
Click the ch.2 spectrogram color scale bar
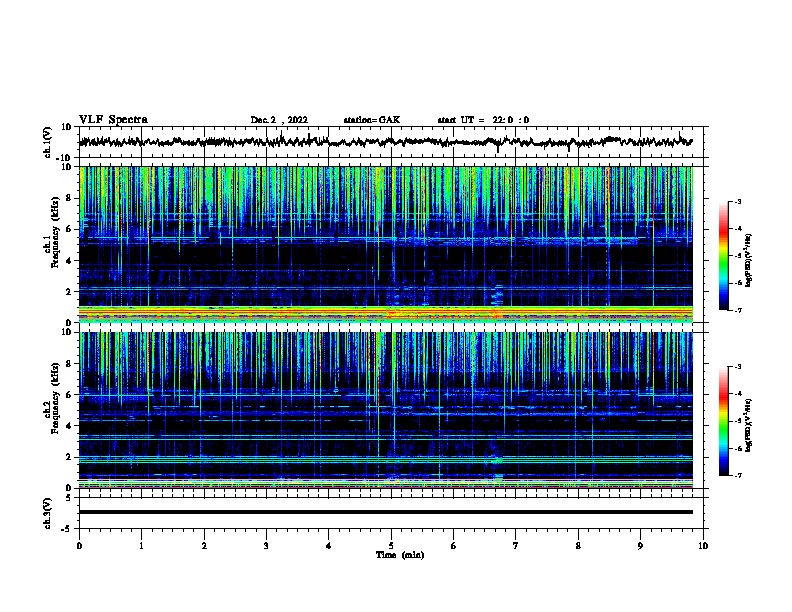(x=724, y=421)
